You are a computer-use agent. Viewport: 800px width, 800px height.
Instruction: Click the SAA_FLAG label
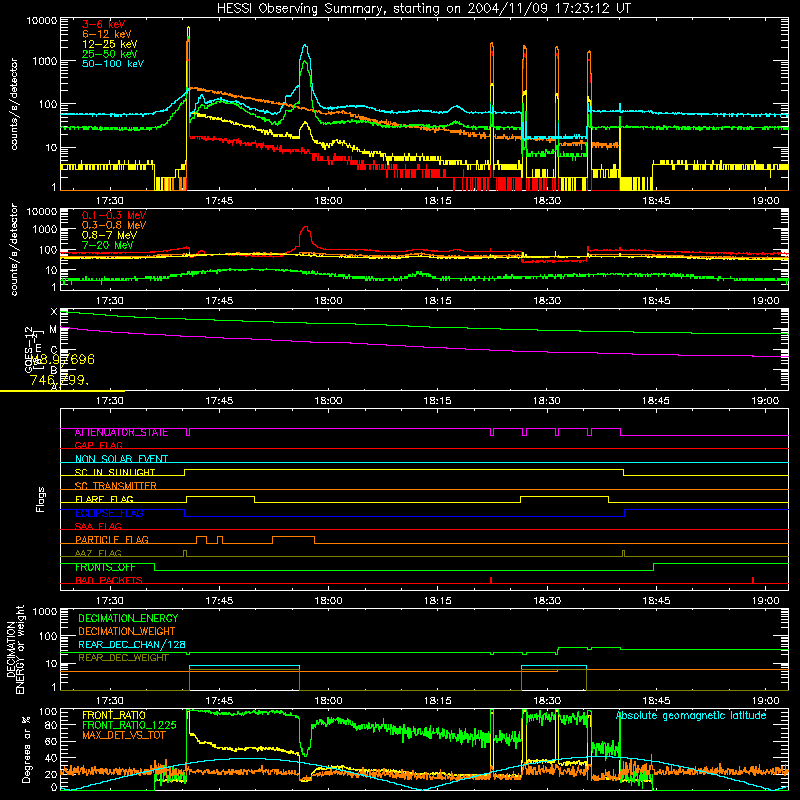point(98,526)
